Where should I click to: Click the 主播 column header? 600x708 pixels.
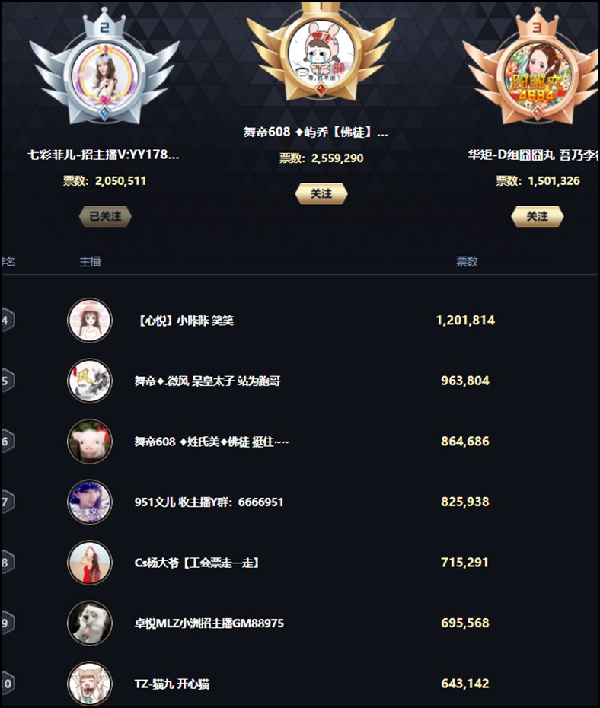[x=90, y=261]
